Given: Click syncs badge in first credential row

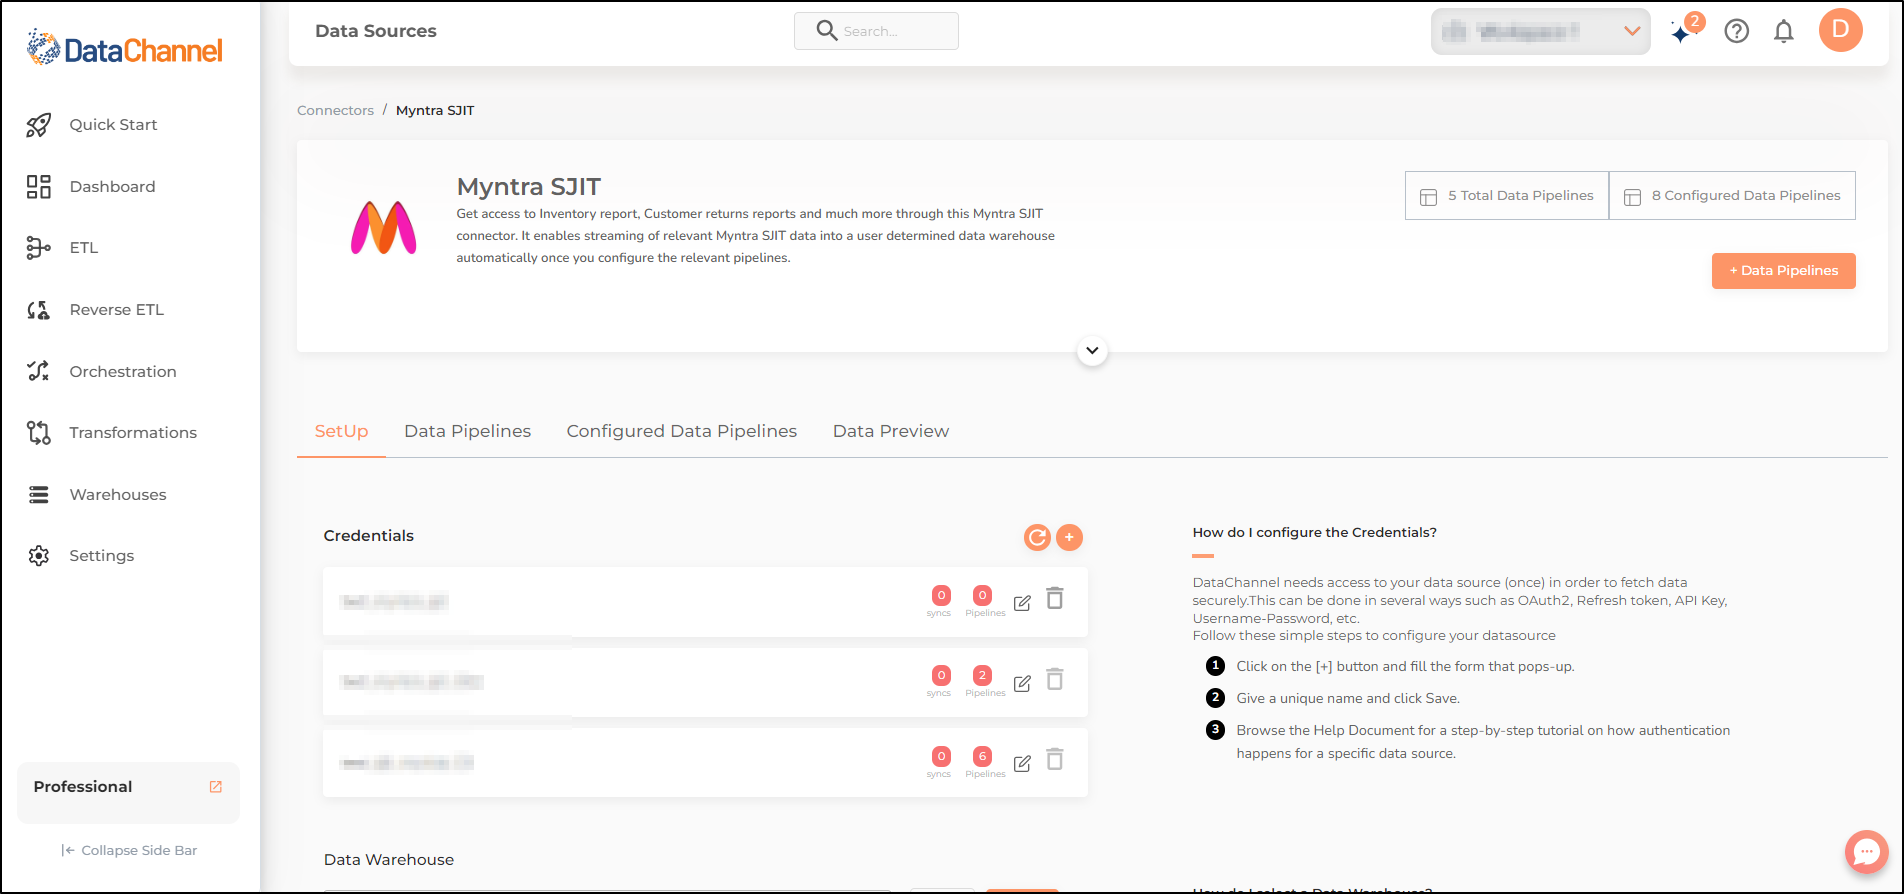Looking at the screenshot, I should pyautogui.click(x=941, y=596).
